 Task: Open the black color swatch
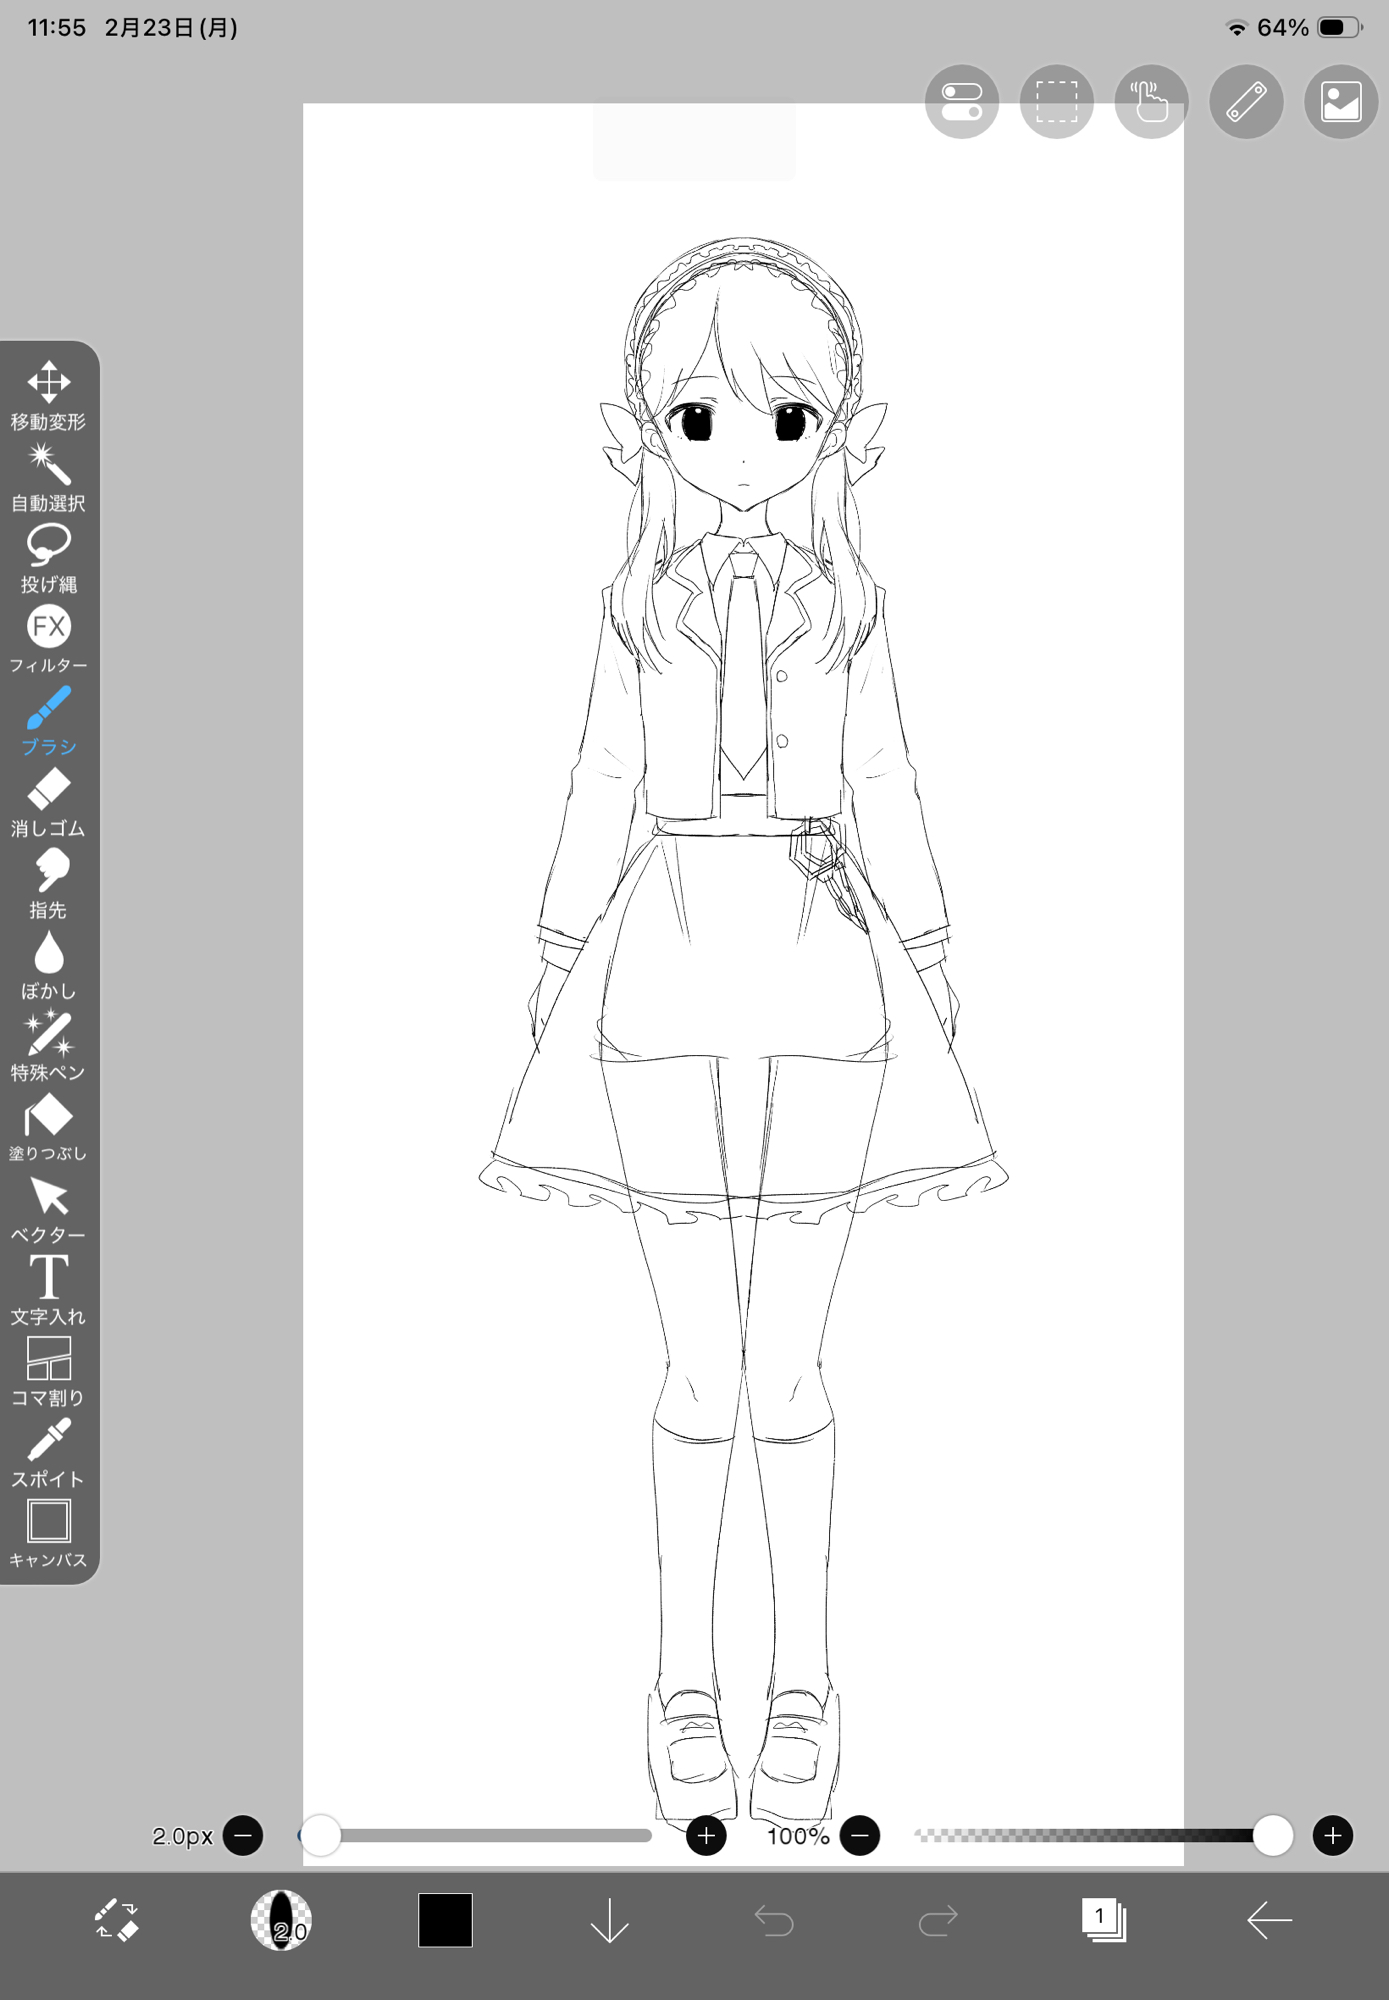(445, 1920)
